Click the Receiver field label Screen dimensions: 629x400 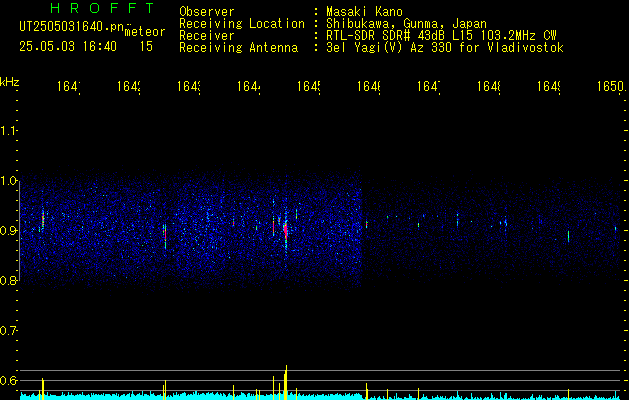(207, 36)
